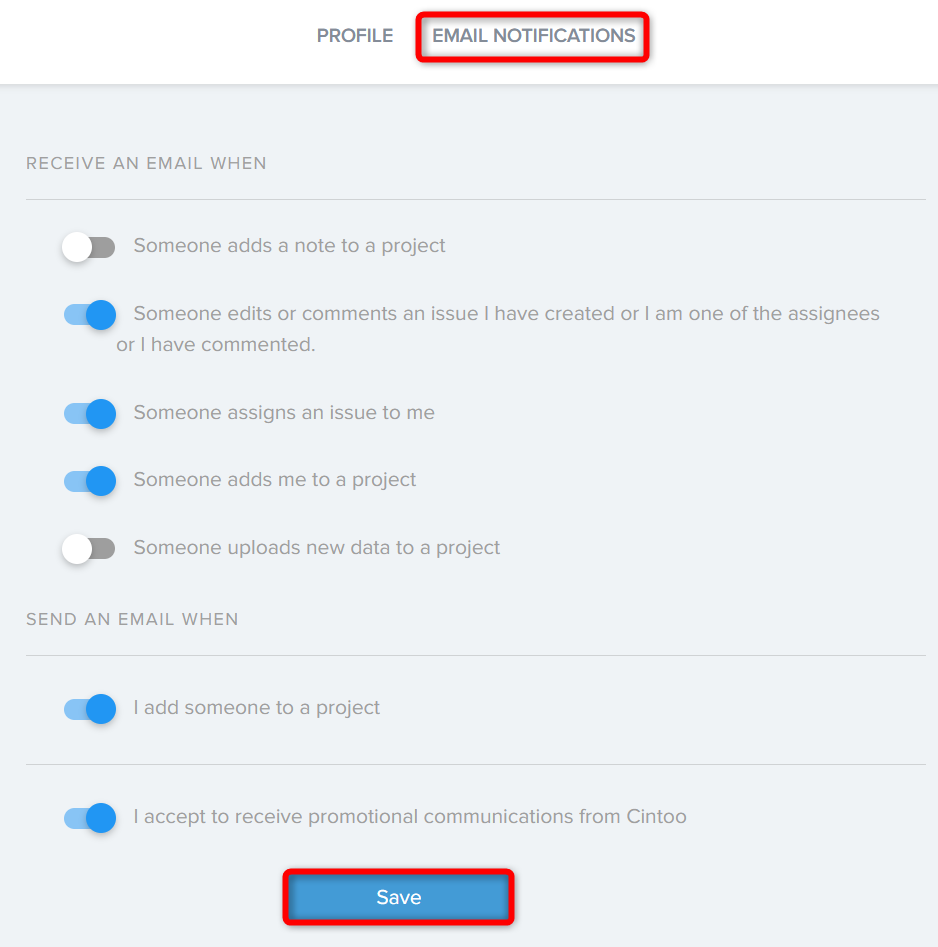Click the RECEIVE AN EMAIL WHEN heading
Screen dimensions: 938x947
click(146, 163)
